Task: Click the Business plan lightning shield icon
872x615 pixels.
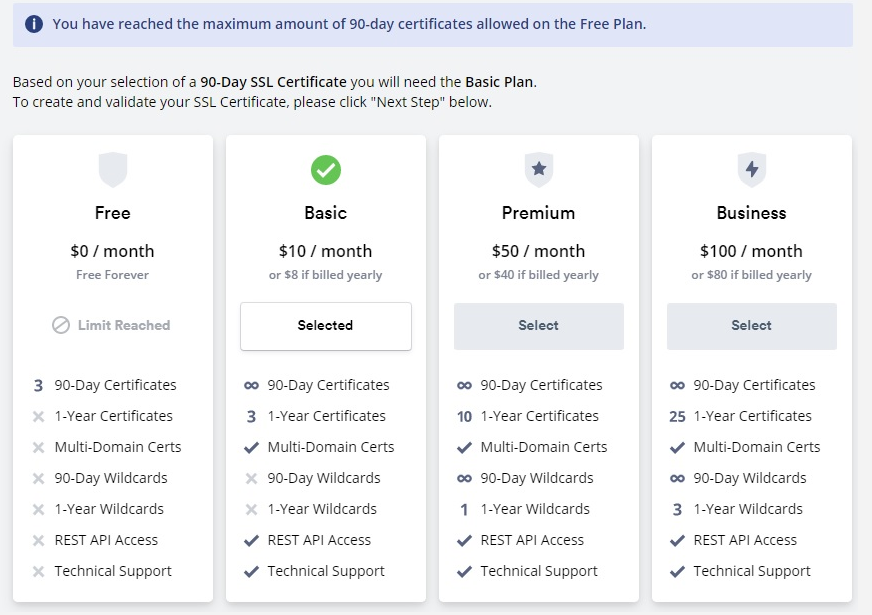Action: (x=751, y=169)
